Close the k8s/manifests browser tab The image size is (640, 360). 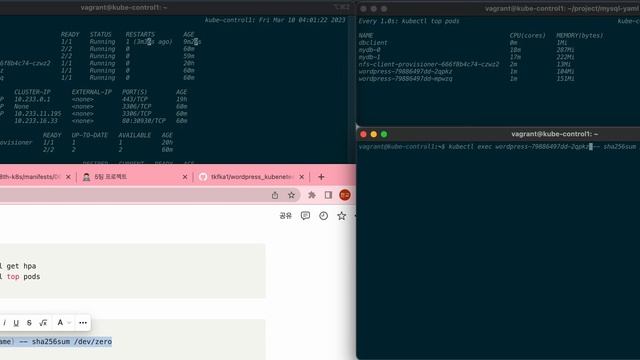[x=68, y=177]
